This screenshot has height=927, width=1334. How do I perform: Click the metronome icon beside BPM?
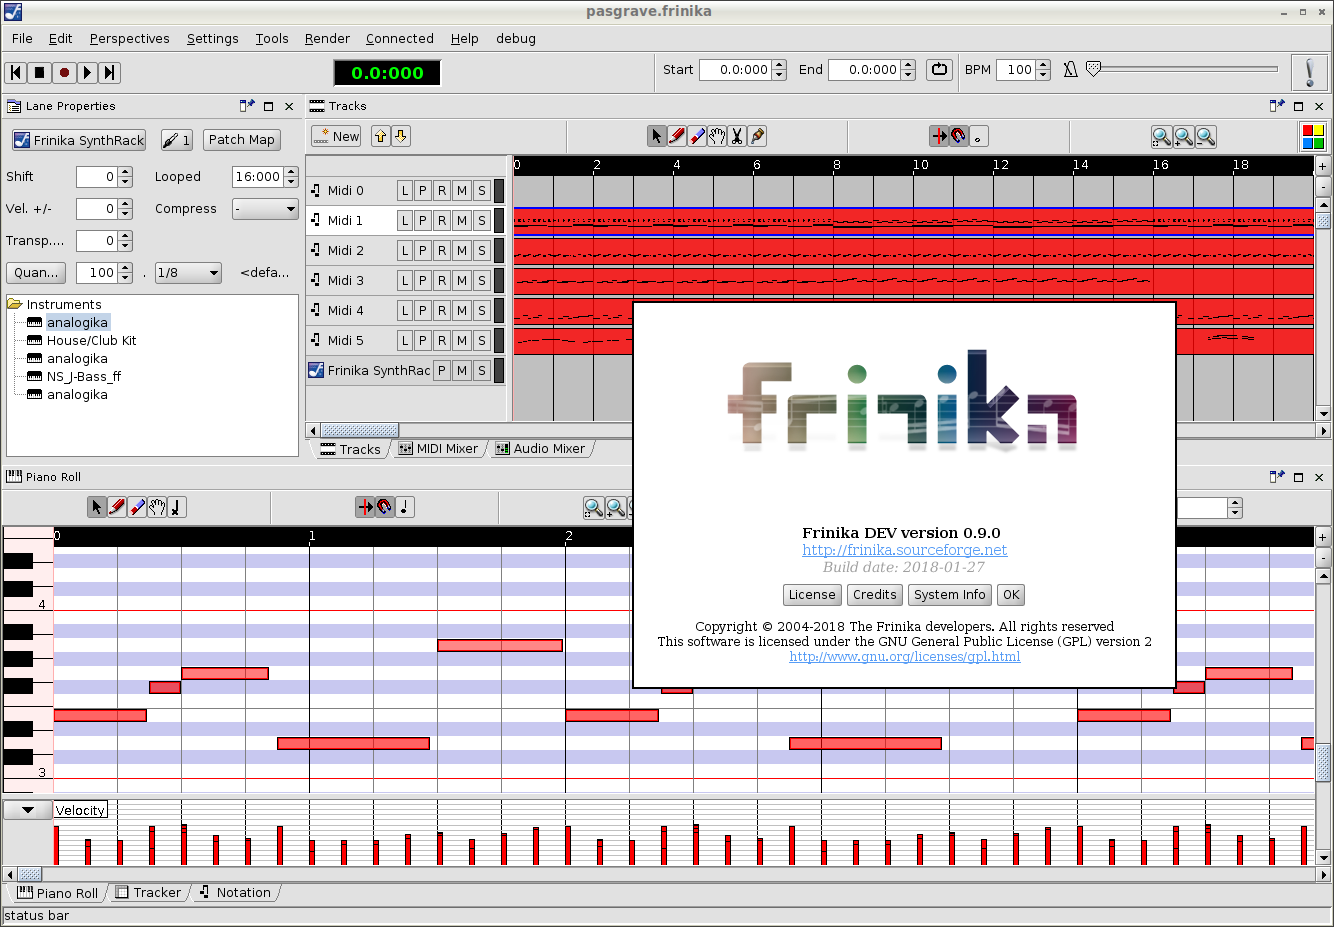point(1070,69)
